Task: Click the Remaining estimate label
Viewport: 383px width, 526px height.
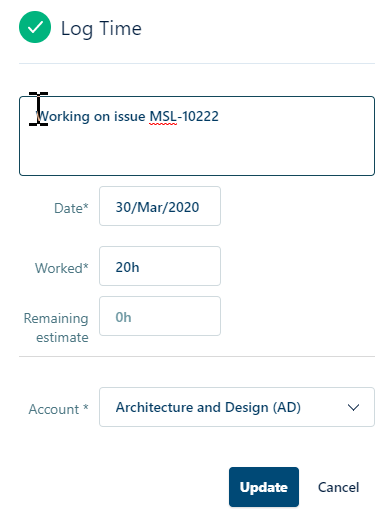Action: (x=56, y=327)
